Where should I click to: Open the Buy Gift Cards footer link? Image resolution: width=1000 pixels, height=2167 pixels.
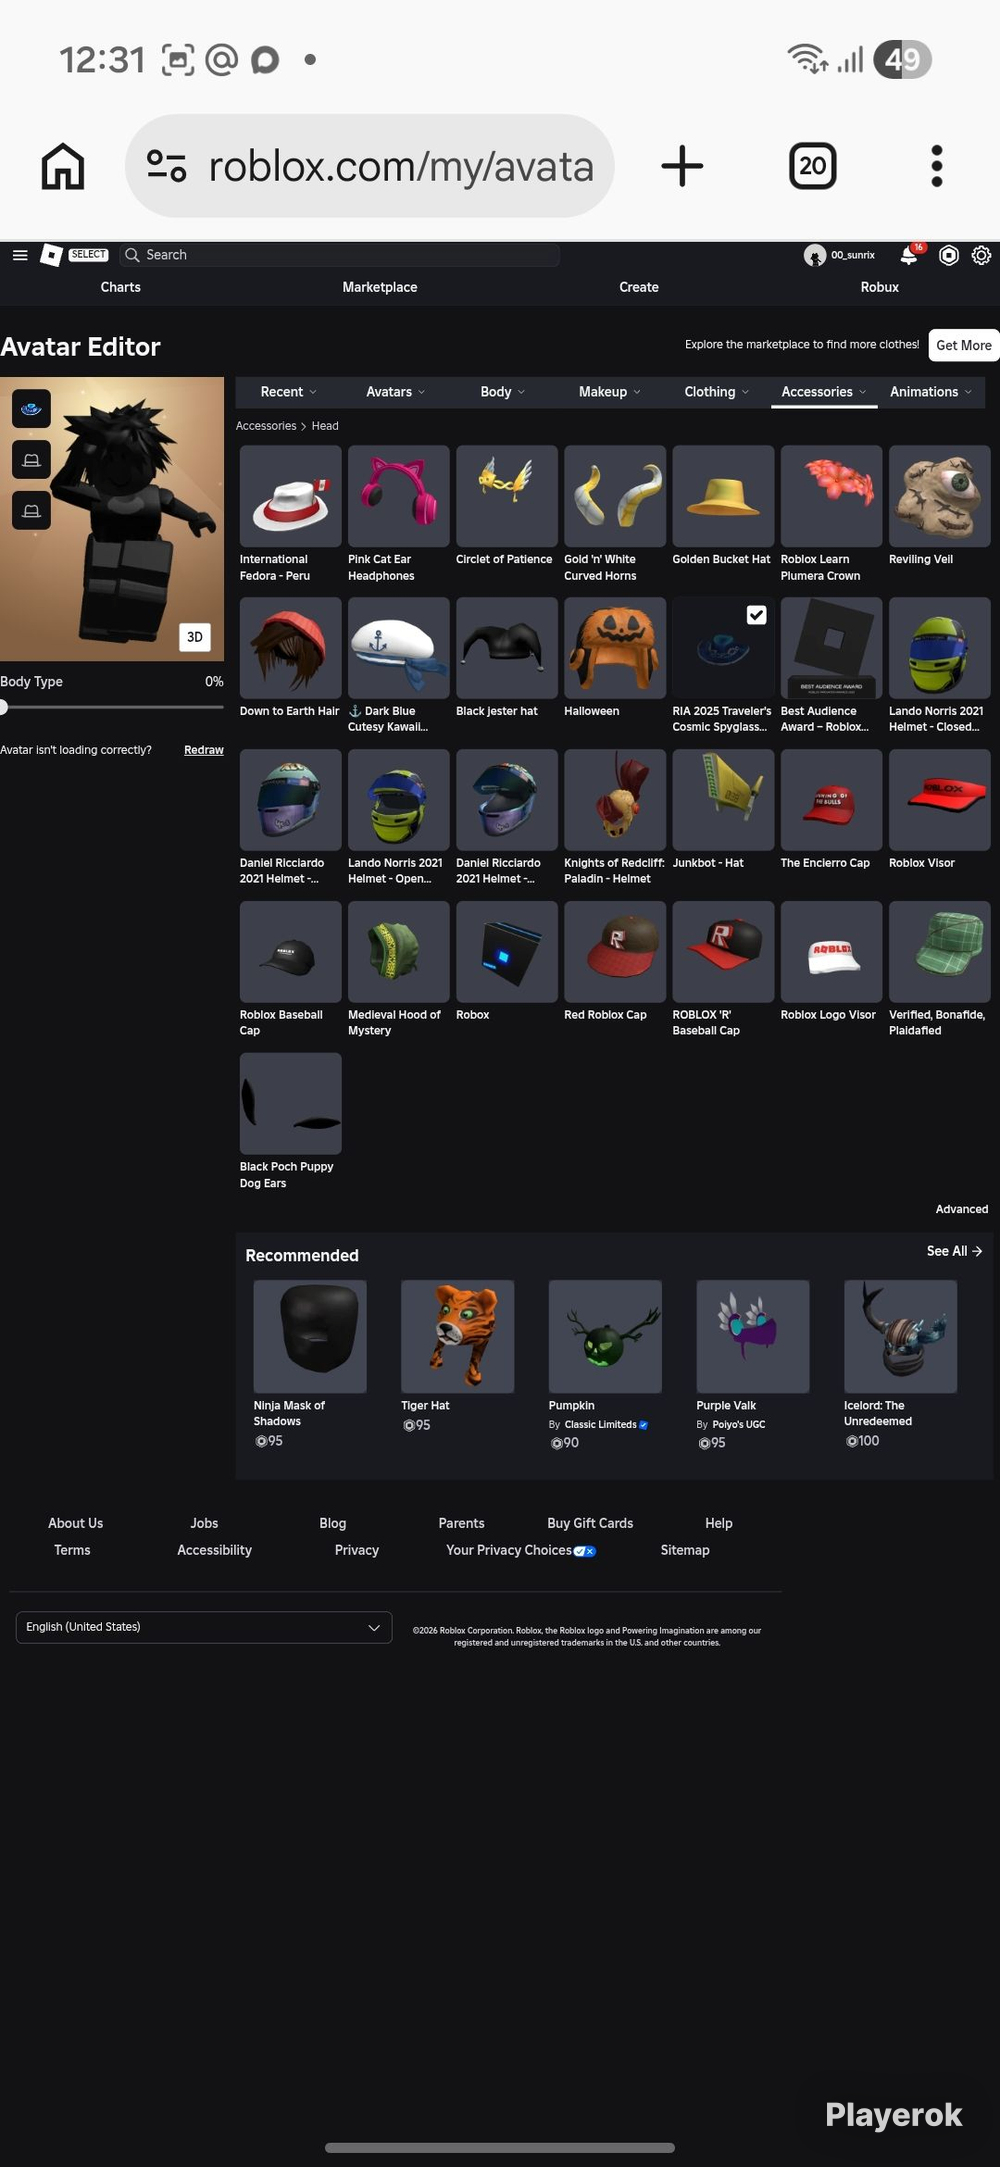coord(590,1523)
